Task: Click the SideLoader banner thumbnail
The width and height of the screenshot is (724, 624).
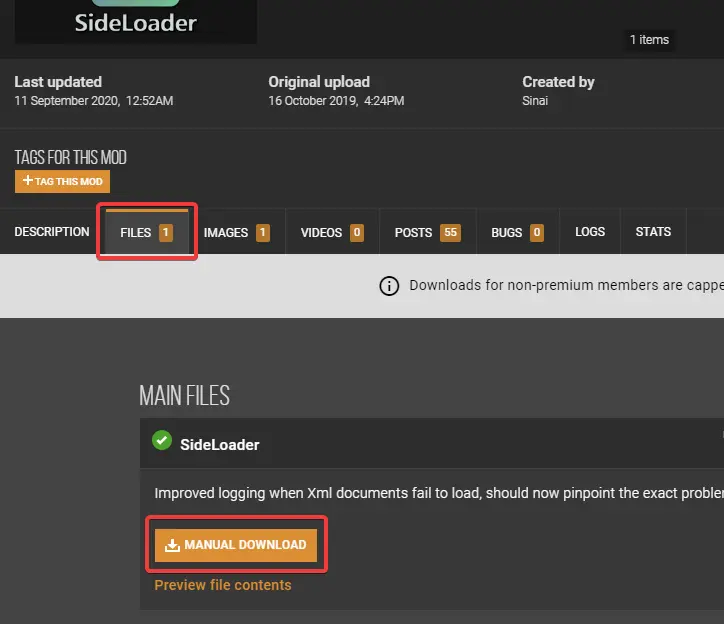Action: (x=136, y=21)
